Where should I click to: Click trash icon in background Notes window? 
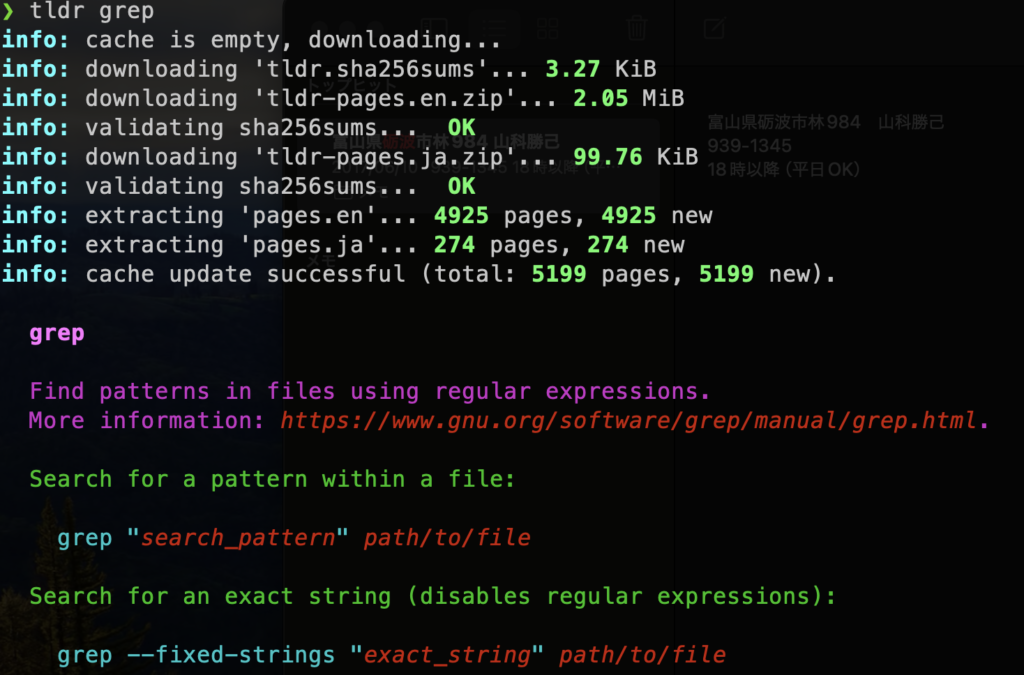click(x=637, y=28)
